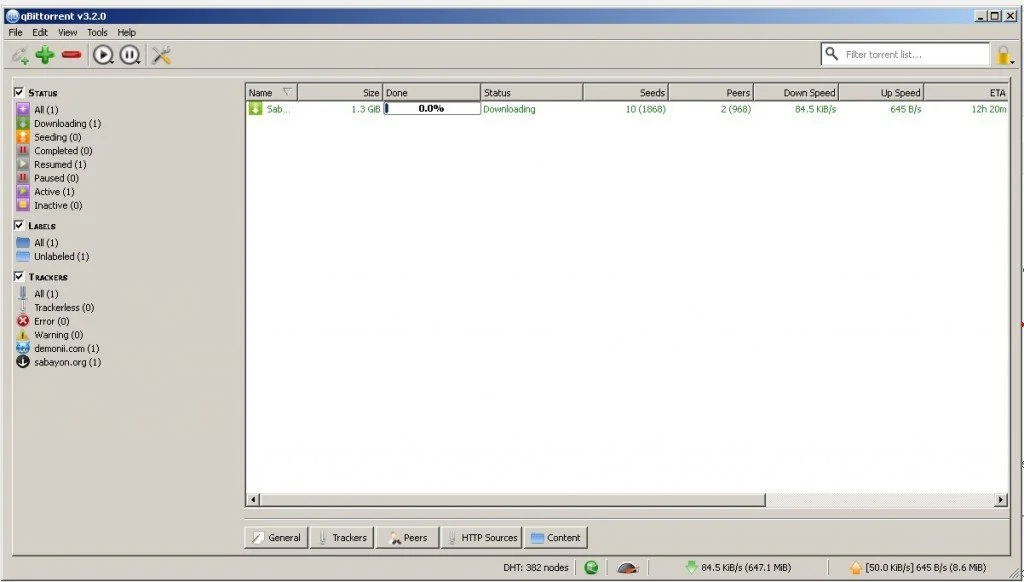Image resolution: width=1024 pixels, height=582 pixels.
Task: Select the Sab... torrent name
Action: pos(278,109)
